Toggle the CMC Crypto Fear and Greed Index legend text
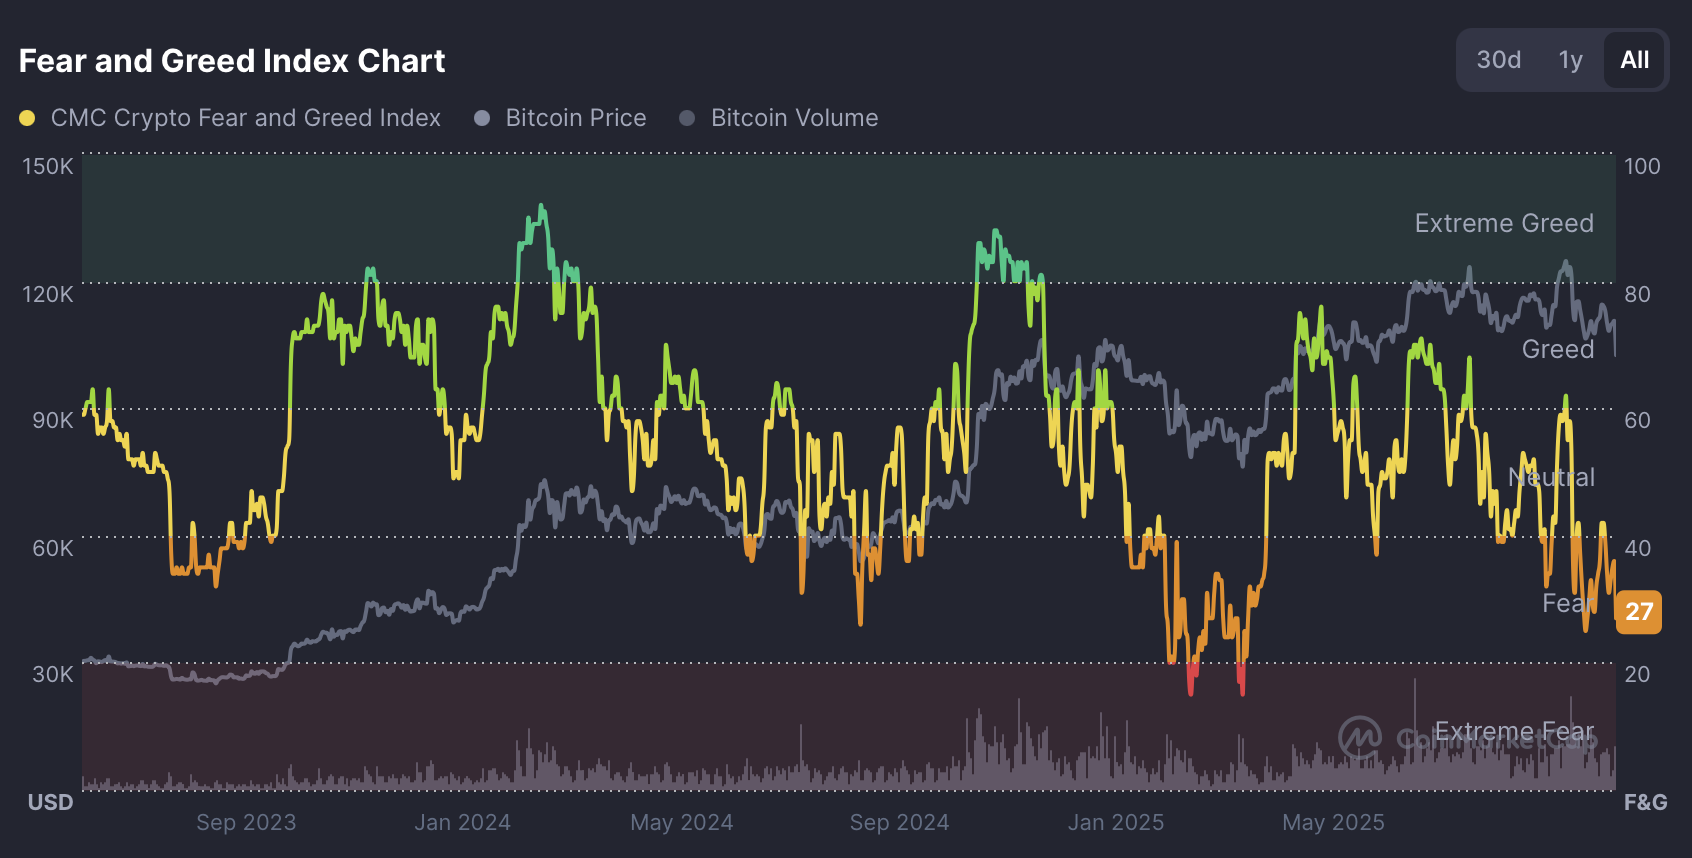This screenshot has height=858, width=1692. pyautogui.click(x=245, y=118)
